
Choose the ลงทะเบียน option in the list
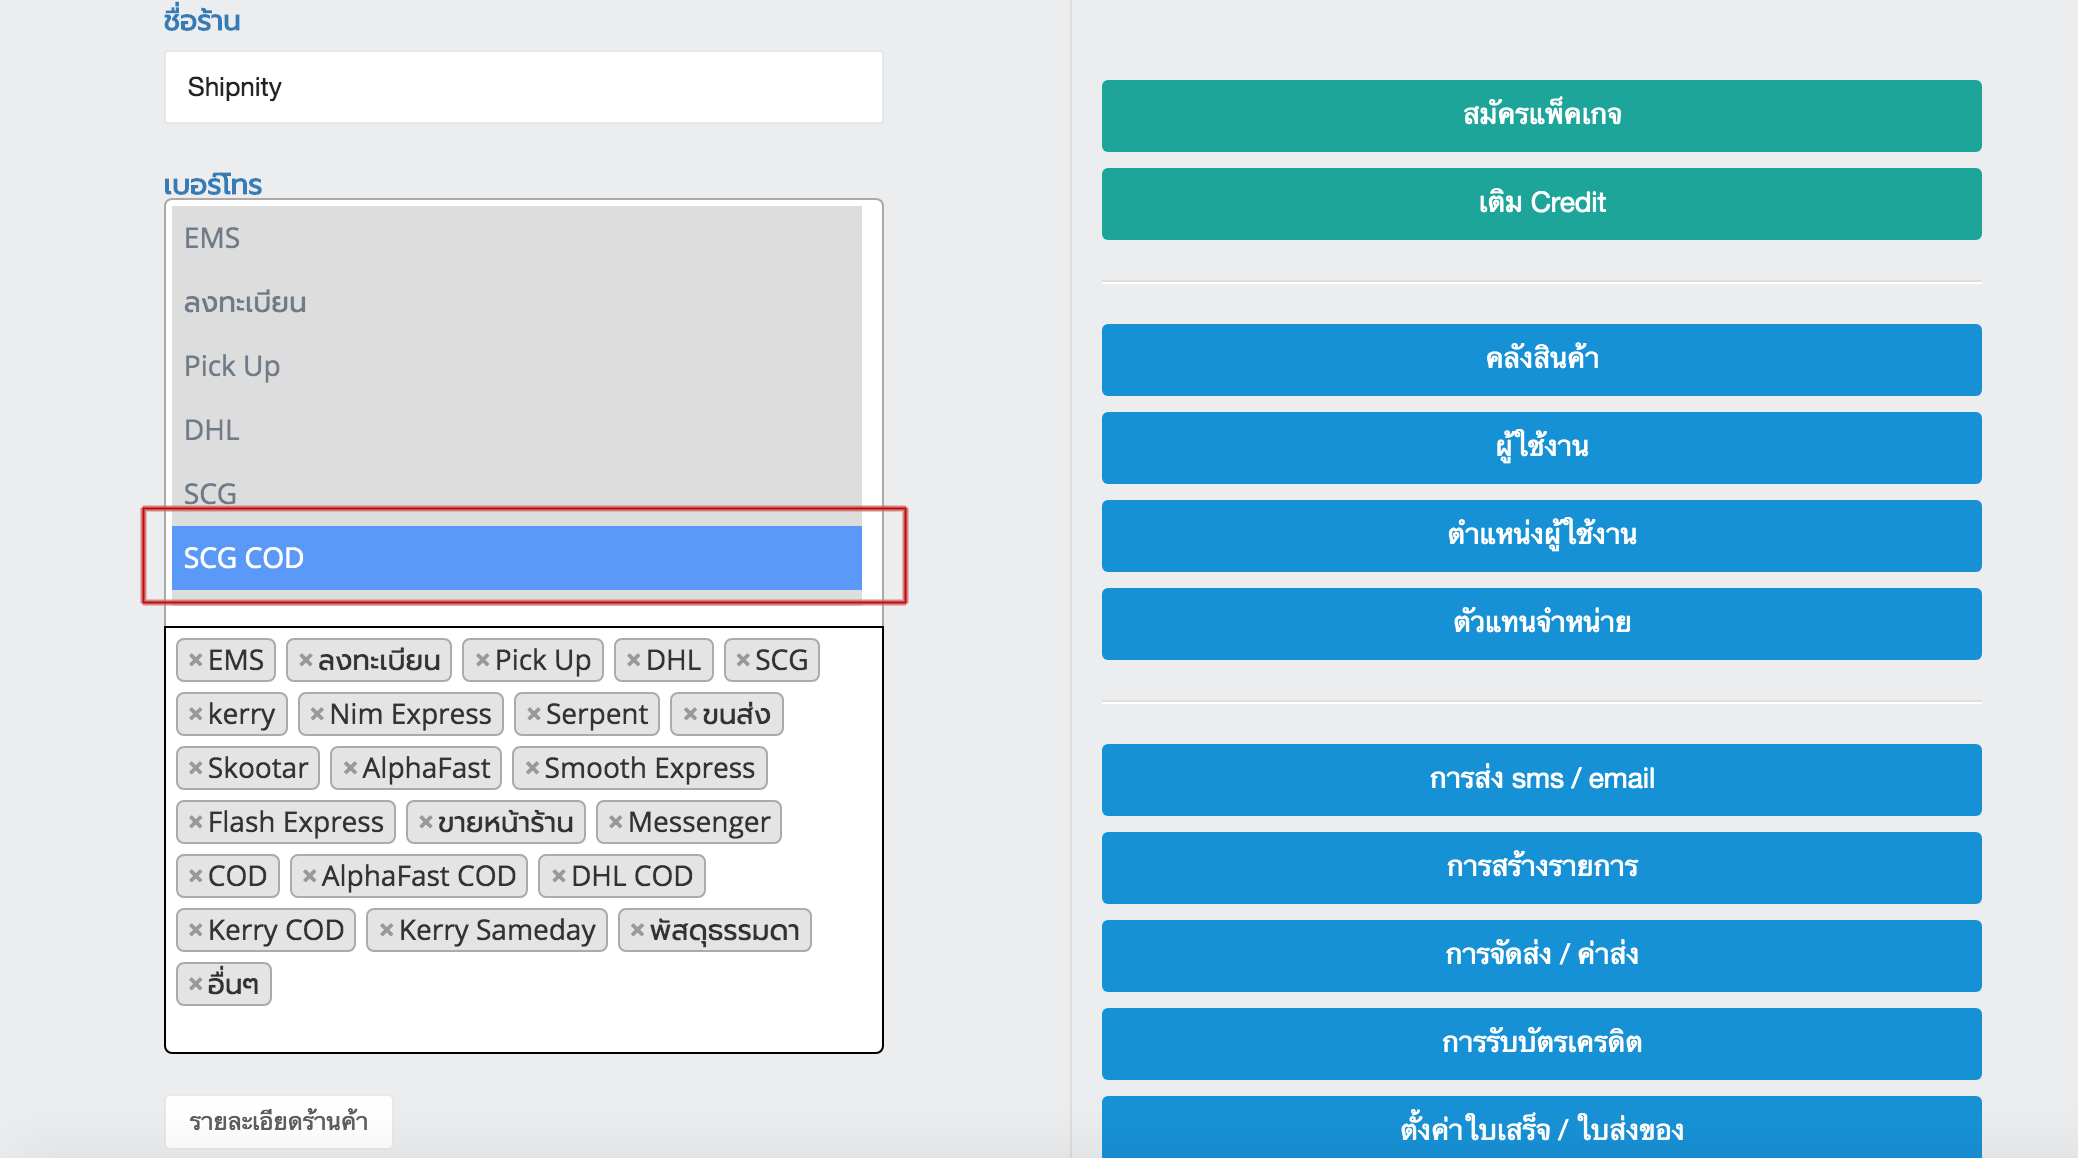coord(516,302)
